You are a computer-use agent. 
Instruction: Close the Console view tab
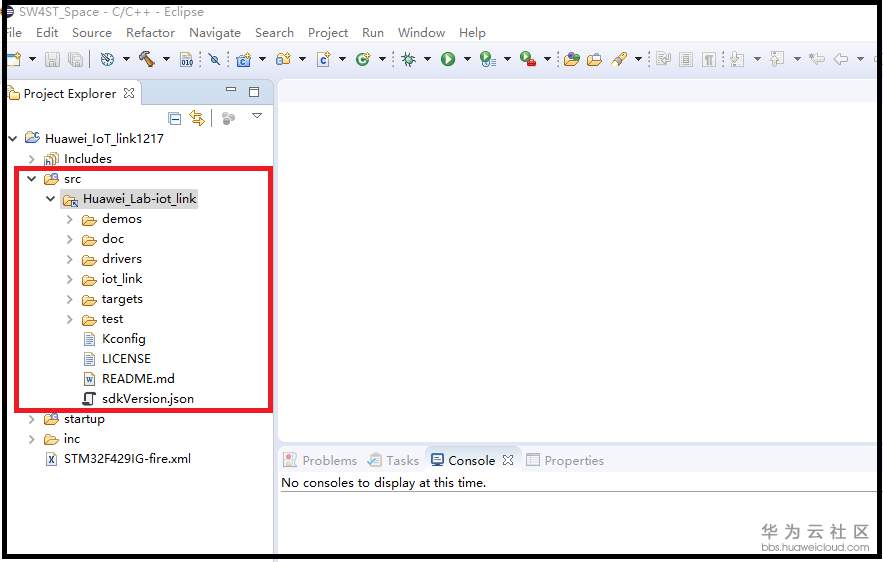(x=508, y=460)
